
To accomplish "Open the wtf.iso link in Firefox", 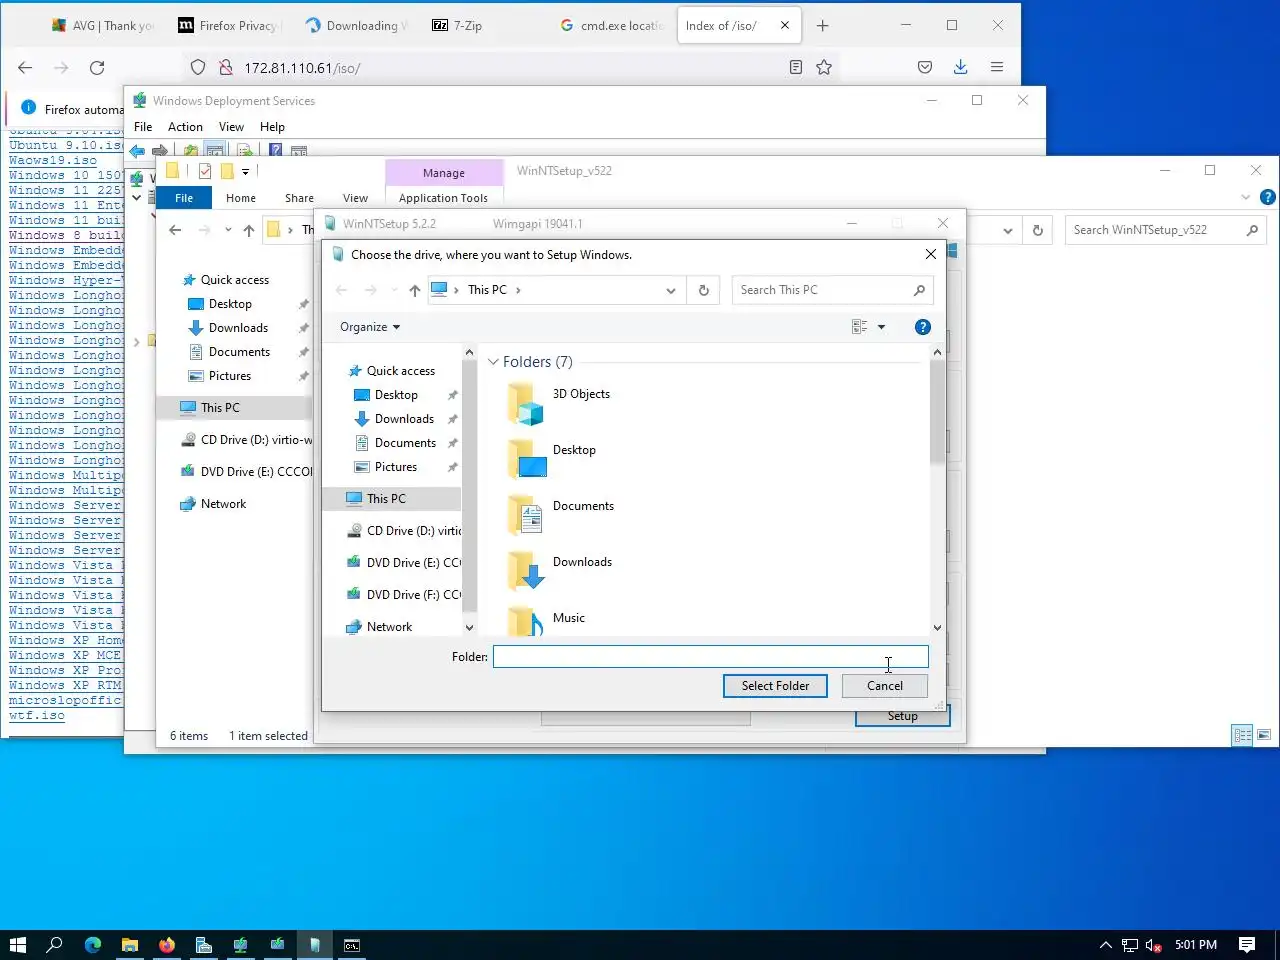I will coord(37,716).
